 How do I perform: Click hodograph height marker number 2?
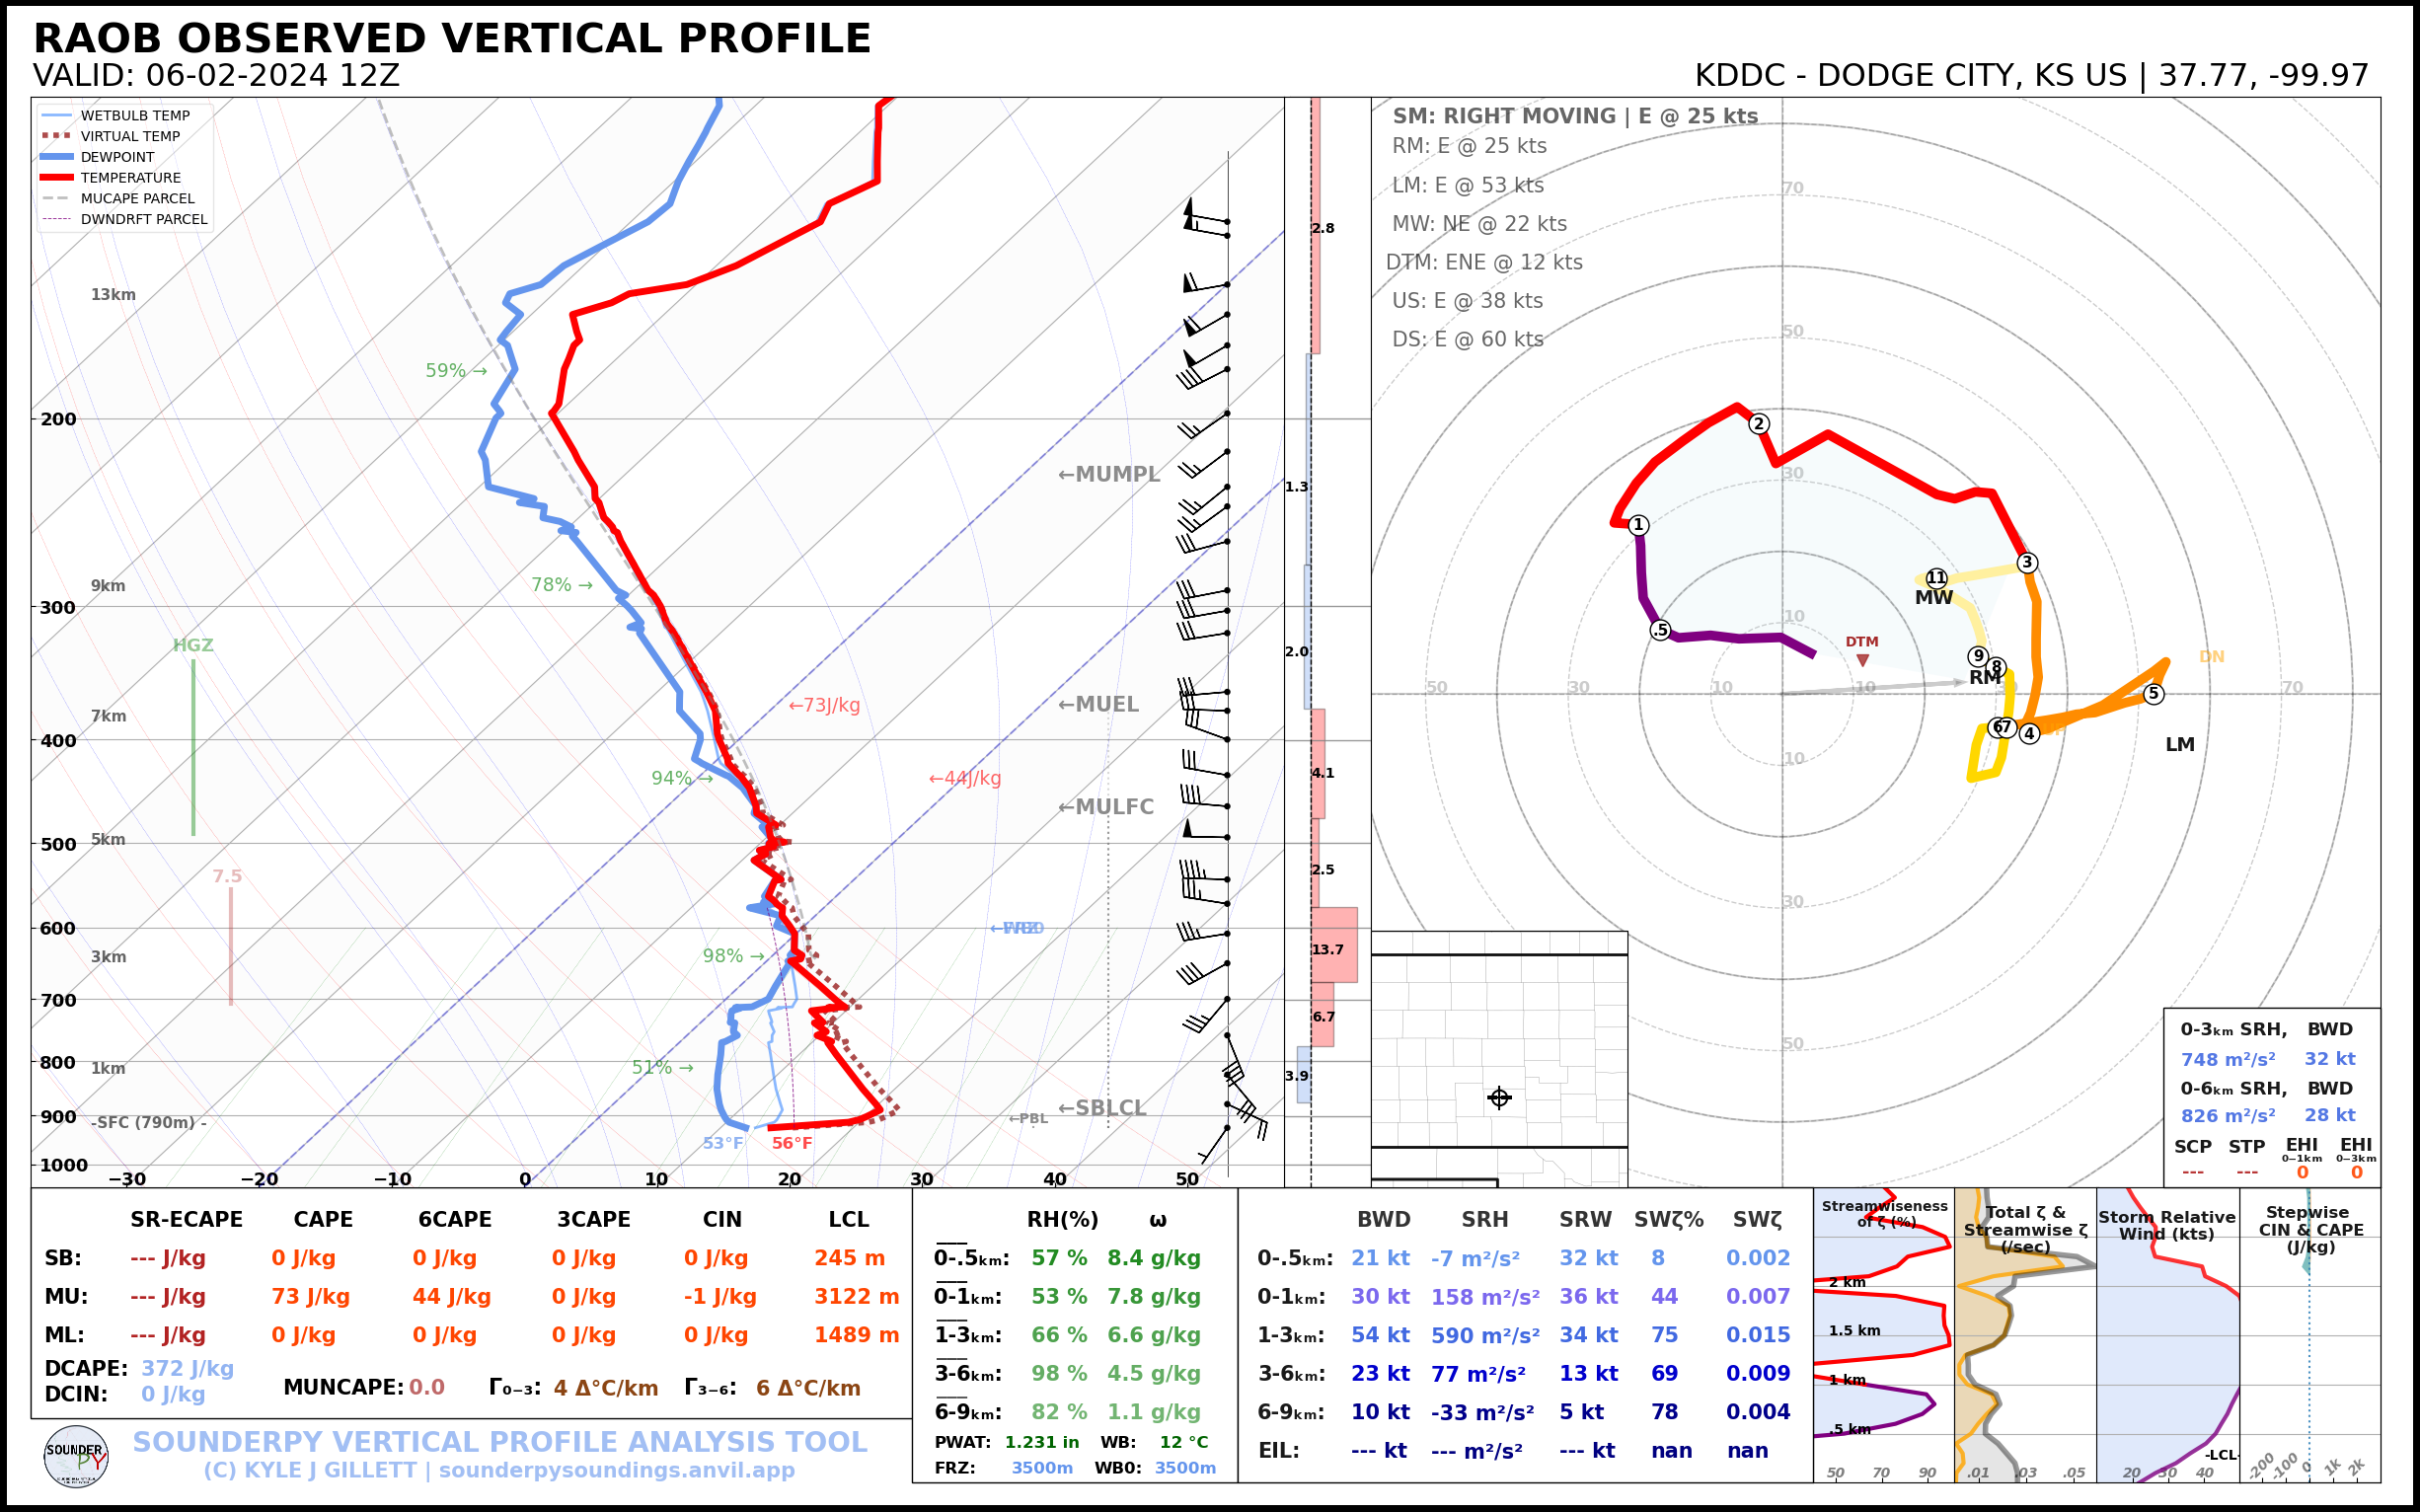click(x=1759, y=424)
